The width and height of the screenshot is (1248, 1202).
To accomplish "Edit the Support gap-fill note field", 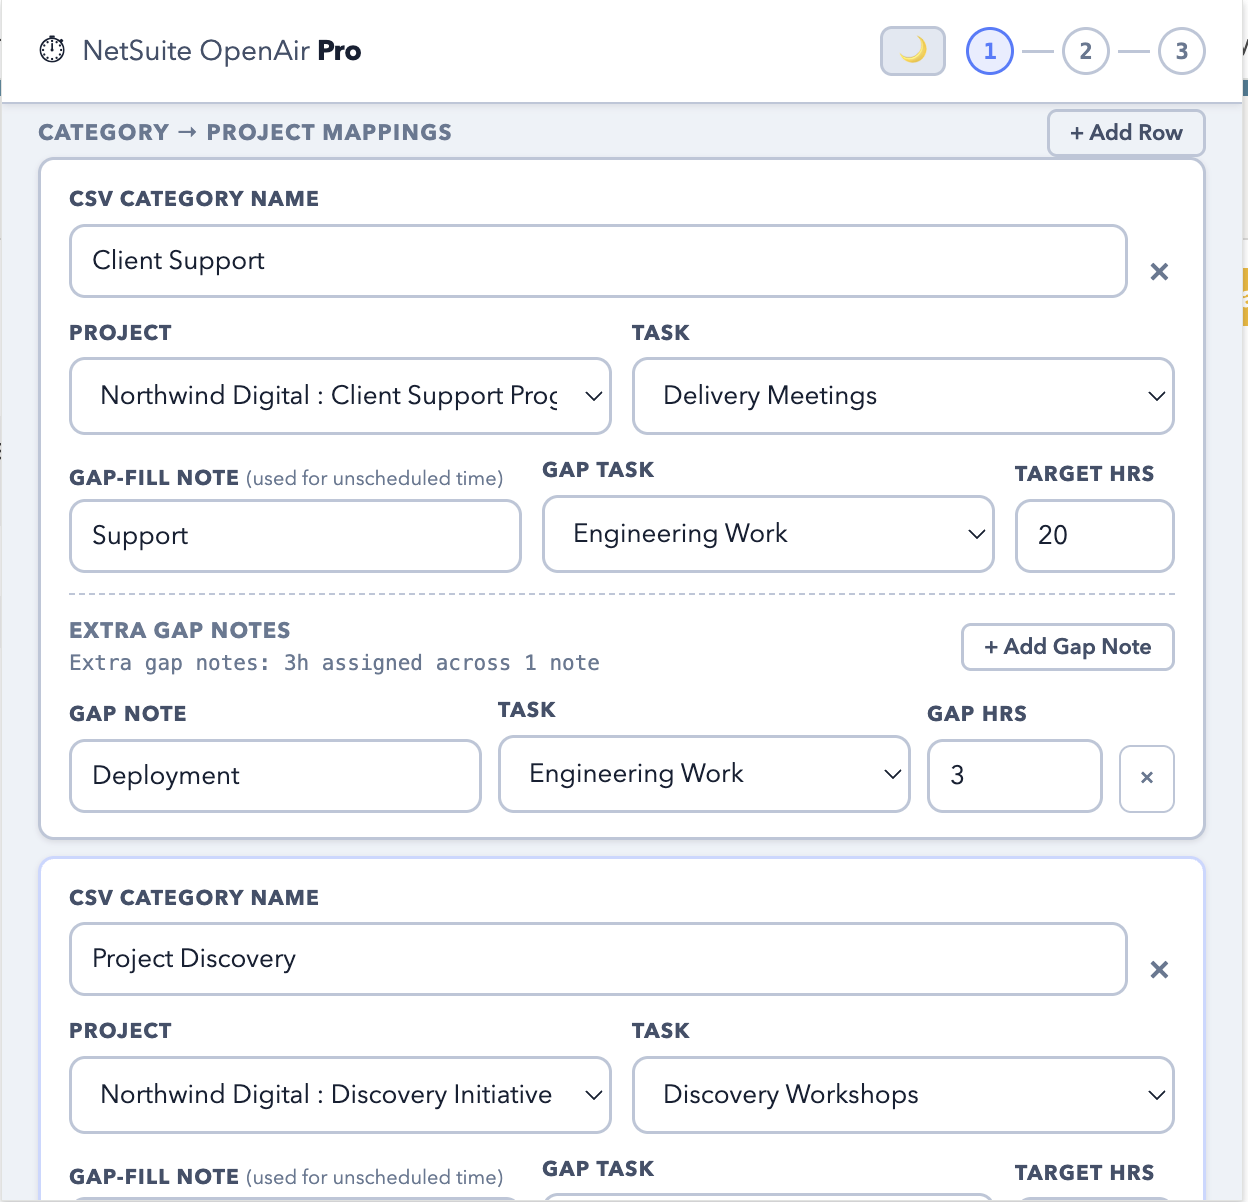I will (295, 536).
